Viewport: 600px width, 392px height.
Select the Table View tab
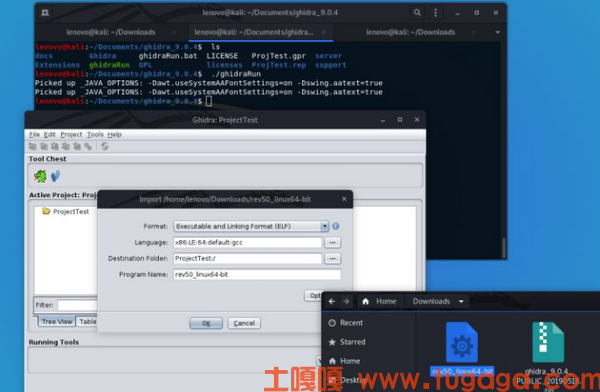[87, 322]
